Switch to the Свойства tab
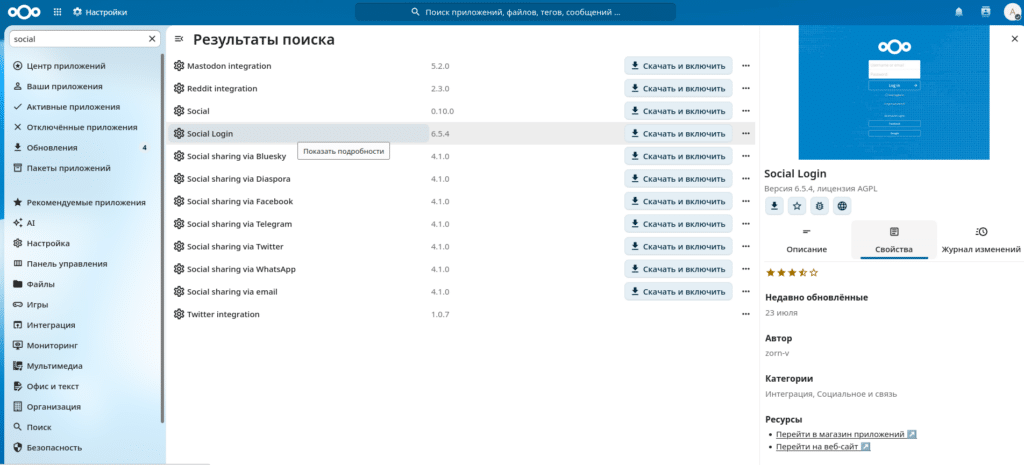Viewport: 1024px width, 465px height. pyautogui.click(x=894, y=240)
